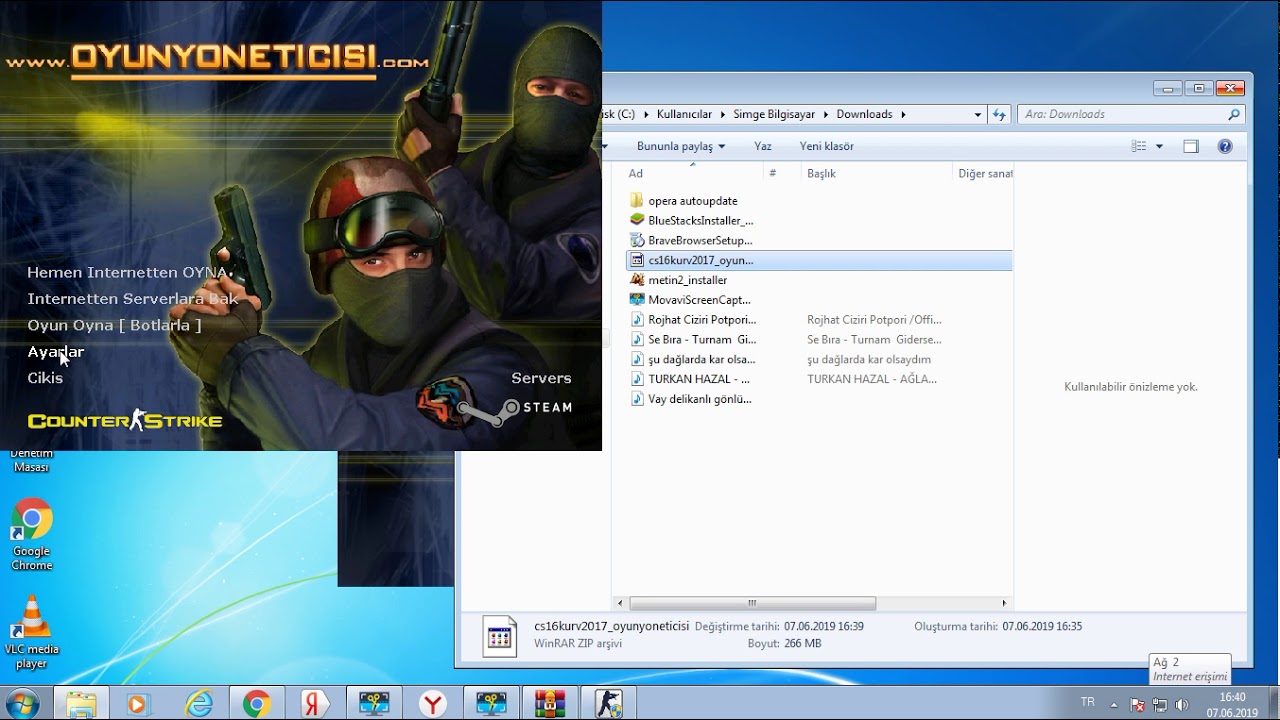Click the TR language indicator
Image resolution: width=1280 pixels, height=720 pixels.
coord(1088,702)
